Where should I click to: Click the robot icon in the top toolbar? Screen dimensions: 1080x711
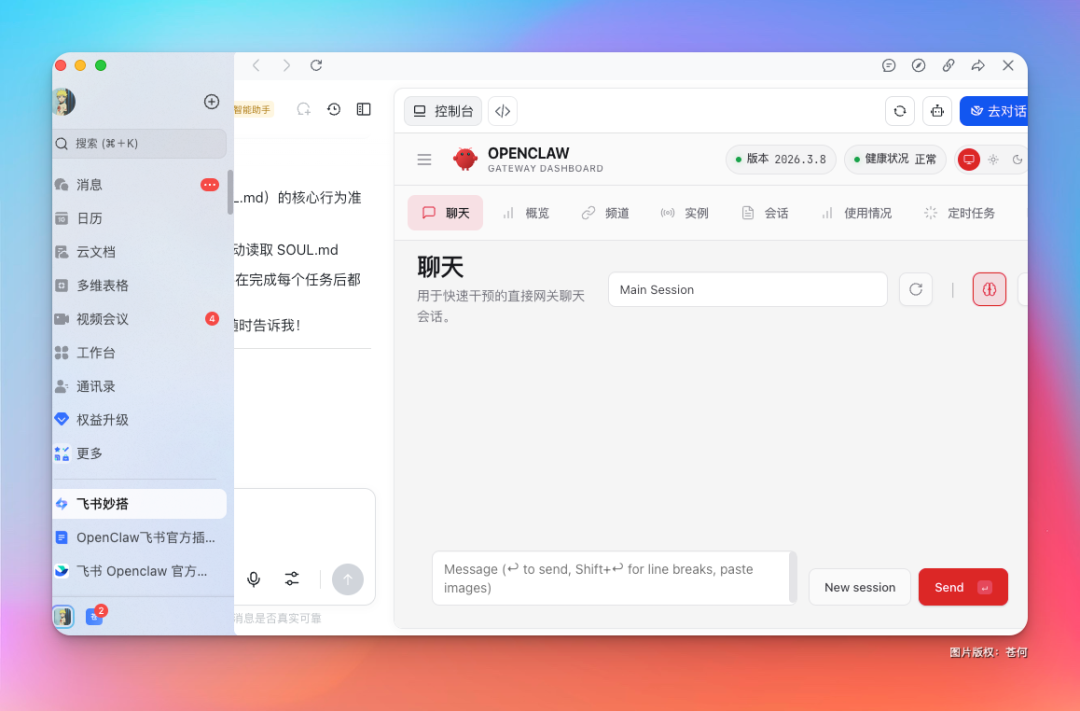click(937, 111)
